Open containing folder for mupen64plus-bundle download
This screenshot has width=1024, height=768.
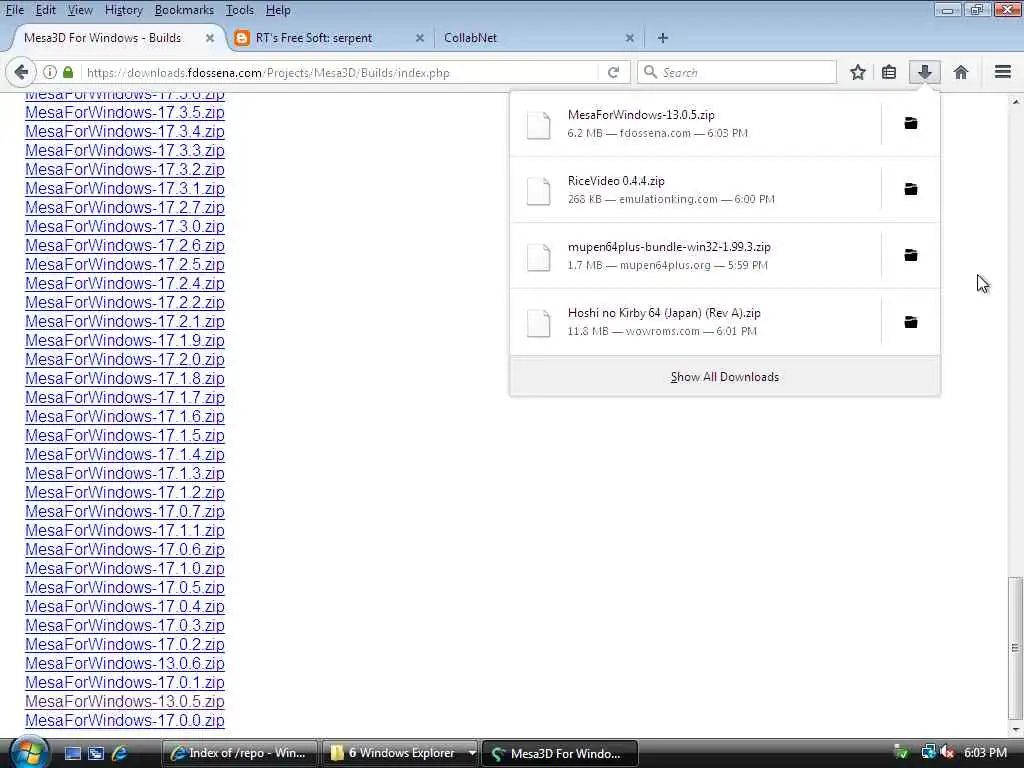click(x=910, y=255)
